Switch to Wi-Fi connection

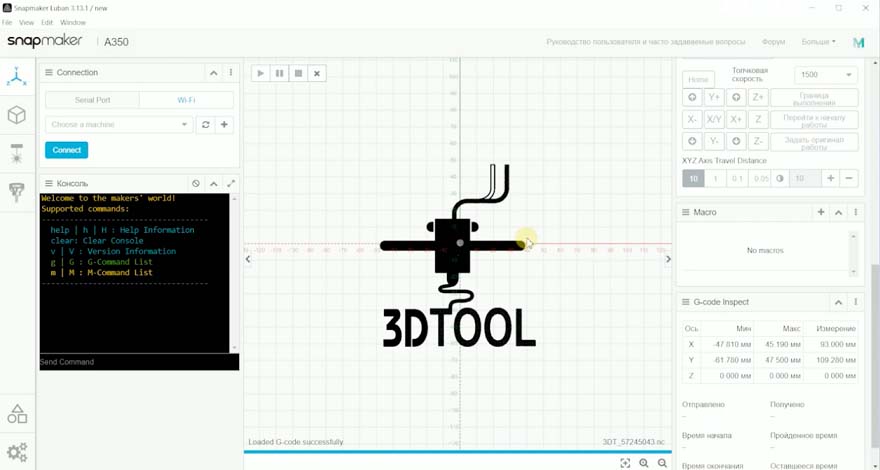click(186, 100)
